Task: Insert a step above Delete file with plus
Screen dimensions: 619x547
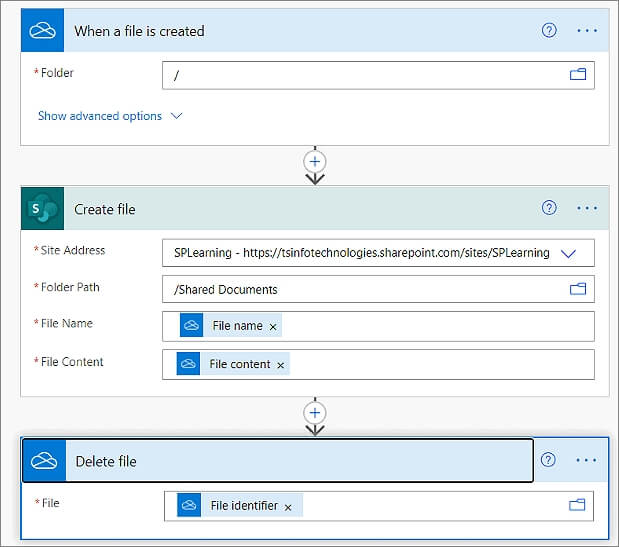Action: point(315,412)
